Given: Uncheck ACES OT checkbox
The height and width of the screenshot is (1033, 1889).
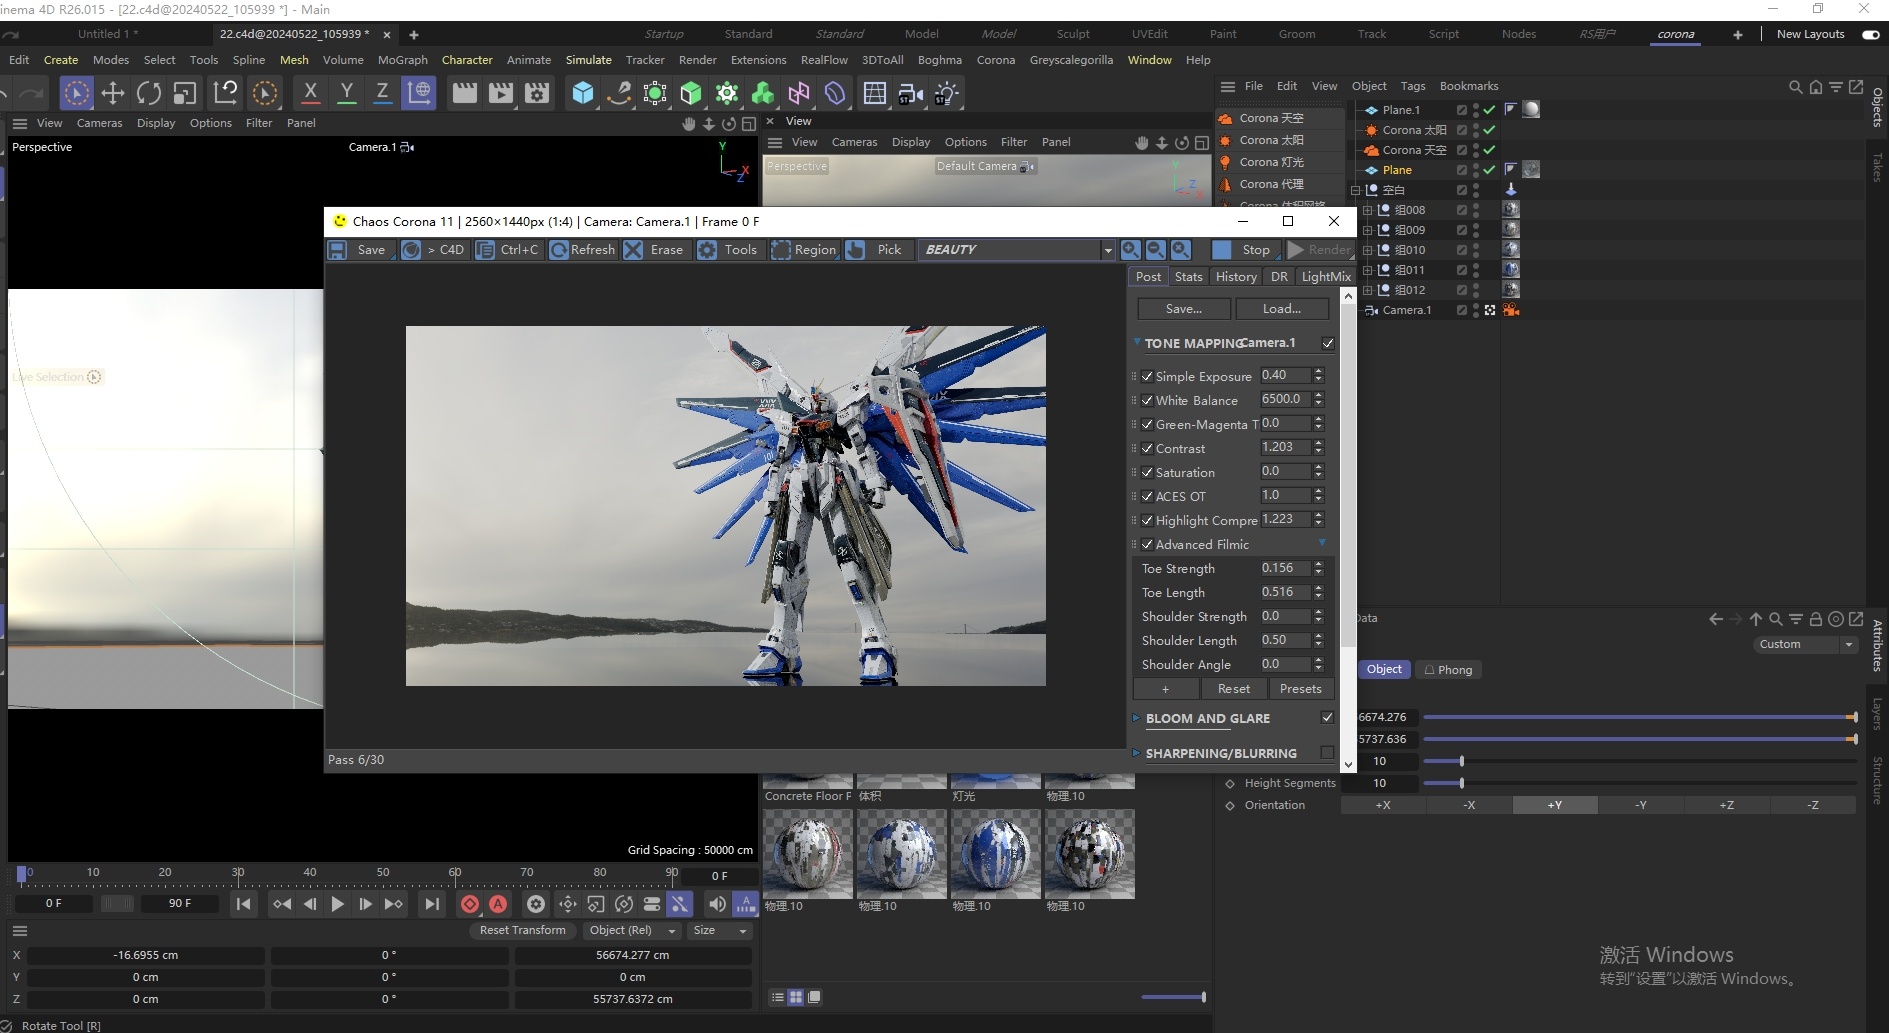Looking at the screenshot, I should pos(1147,497).
